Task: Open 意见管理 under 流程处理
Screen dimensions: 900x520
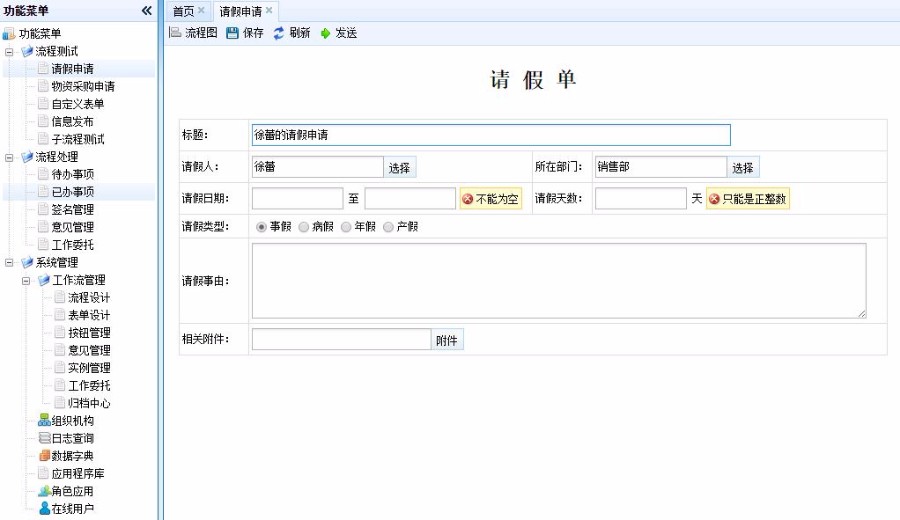Action: 72,227
